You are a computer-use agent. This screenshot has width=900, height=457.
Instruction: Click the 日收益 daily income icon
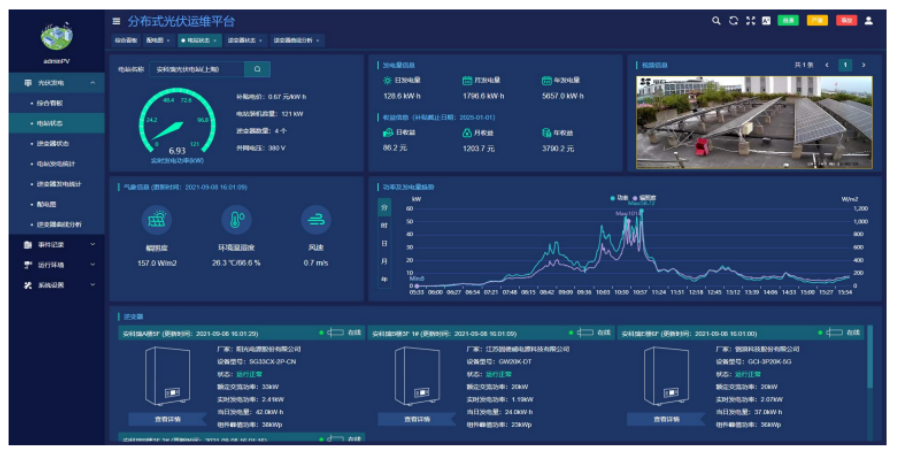coord(388,133)
